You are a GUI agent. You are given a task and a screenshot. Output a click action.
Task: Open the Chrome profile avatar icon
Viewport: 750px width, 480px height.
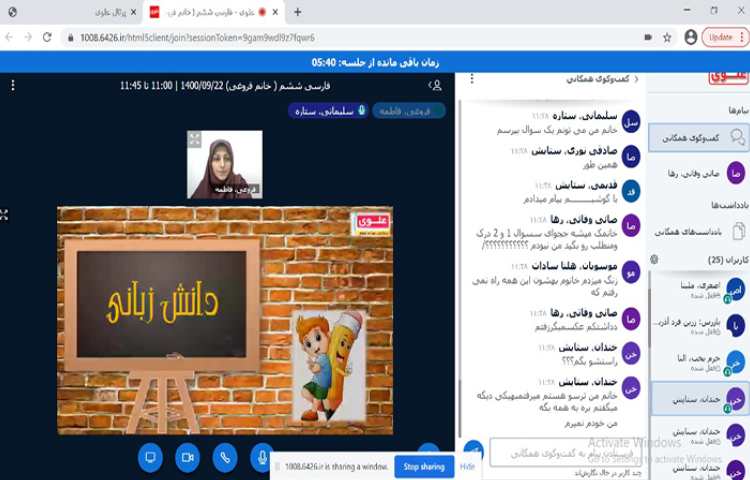click(x=691, y=37)
